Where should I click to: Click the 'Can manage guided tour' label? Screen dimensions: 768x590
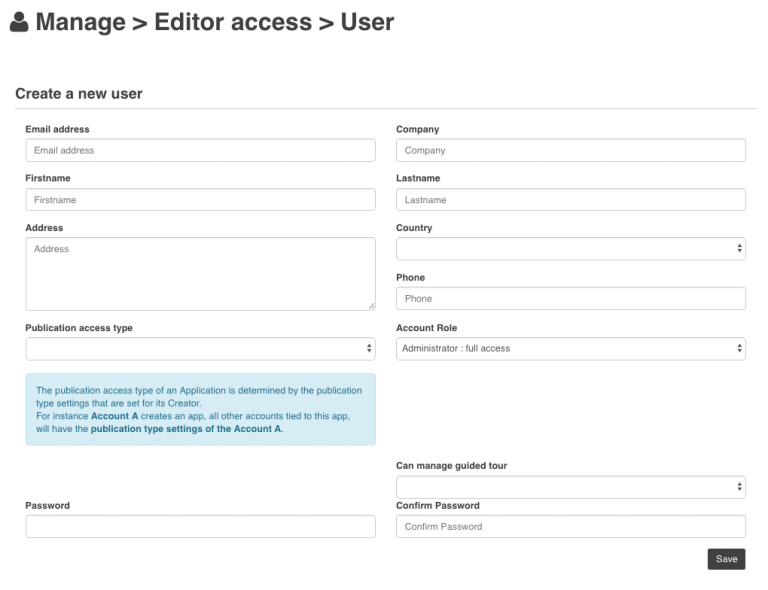click(x=451, y=466)
